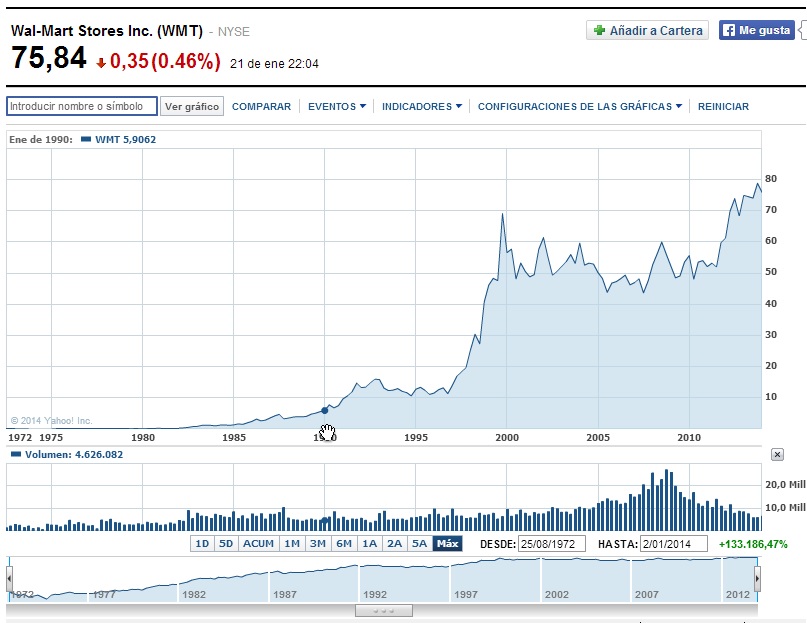This screenshot has width=807, height=623.
Task: Click the WMT 5,9062 legend label
Action: coord(126,140)
